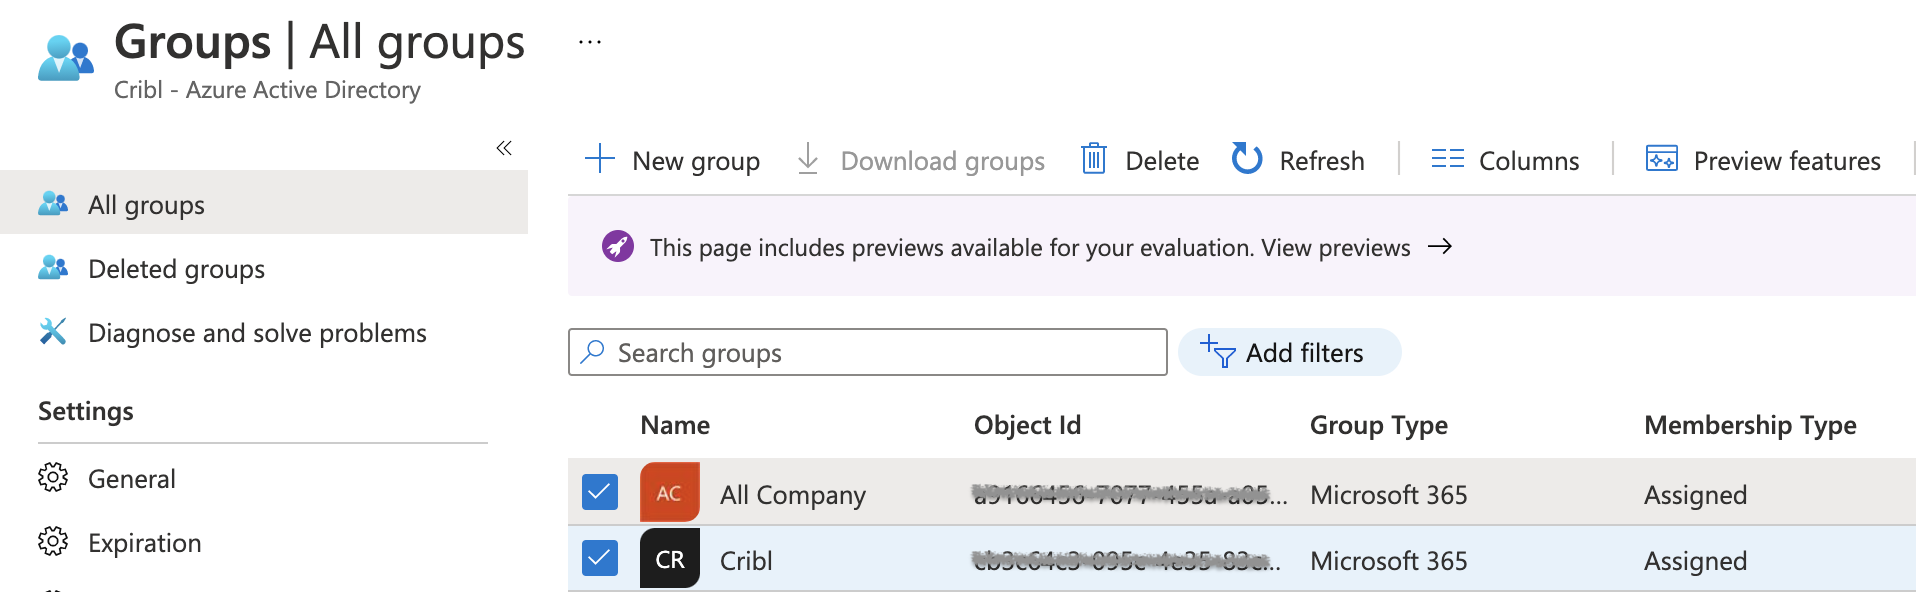Sort by Object Id column header
The height and width of the screenshot is (592, 1916).
[x=1027, y=425]
